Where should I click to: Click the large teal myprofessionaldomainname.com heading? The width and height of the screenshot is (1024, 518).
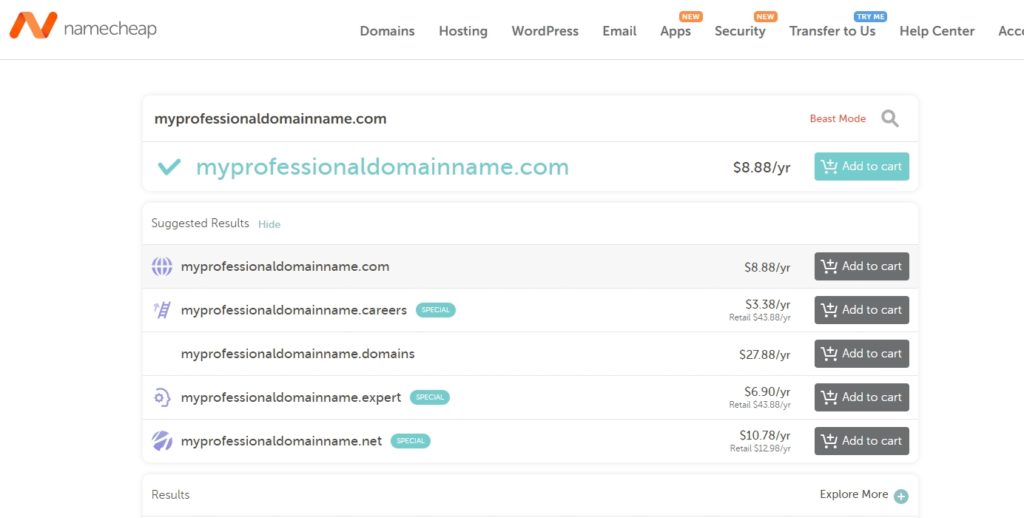382,167
